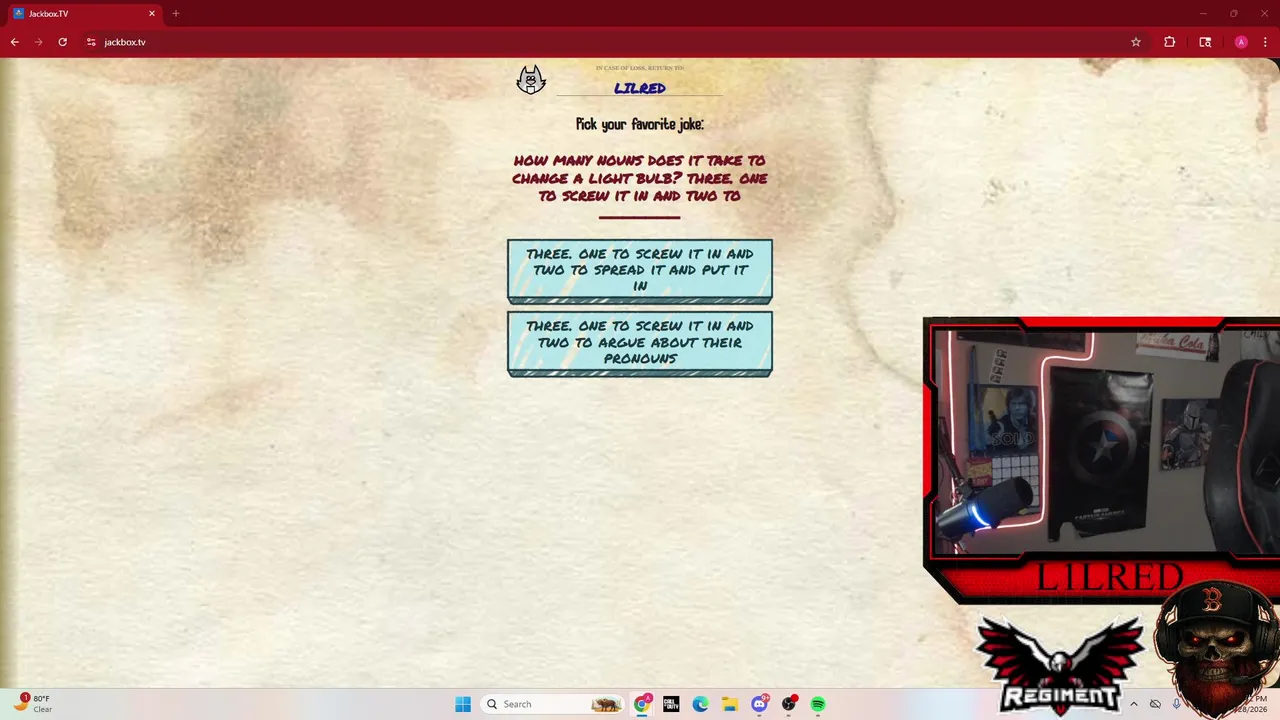Click the crossed-out cloud tray icon
The width and height of the screenshot is (1280, 720).
(x=1155, y=704)
